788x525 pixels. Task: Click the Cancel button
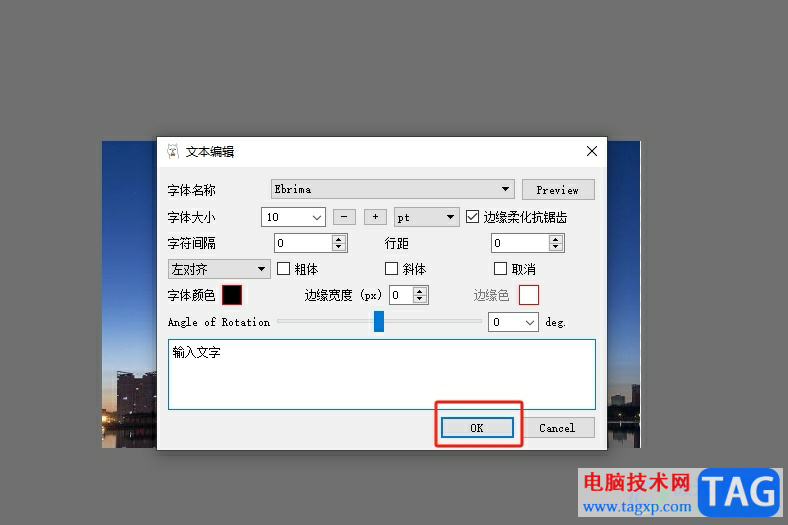[x=557, y=428]
